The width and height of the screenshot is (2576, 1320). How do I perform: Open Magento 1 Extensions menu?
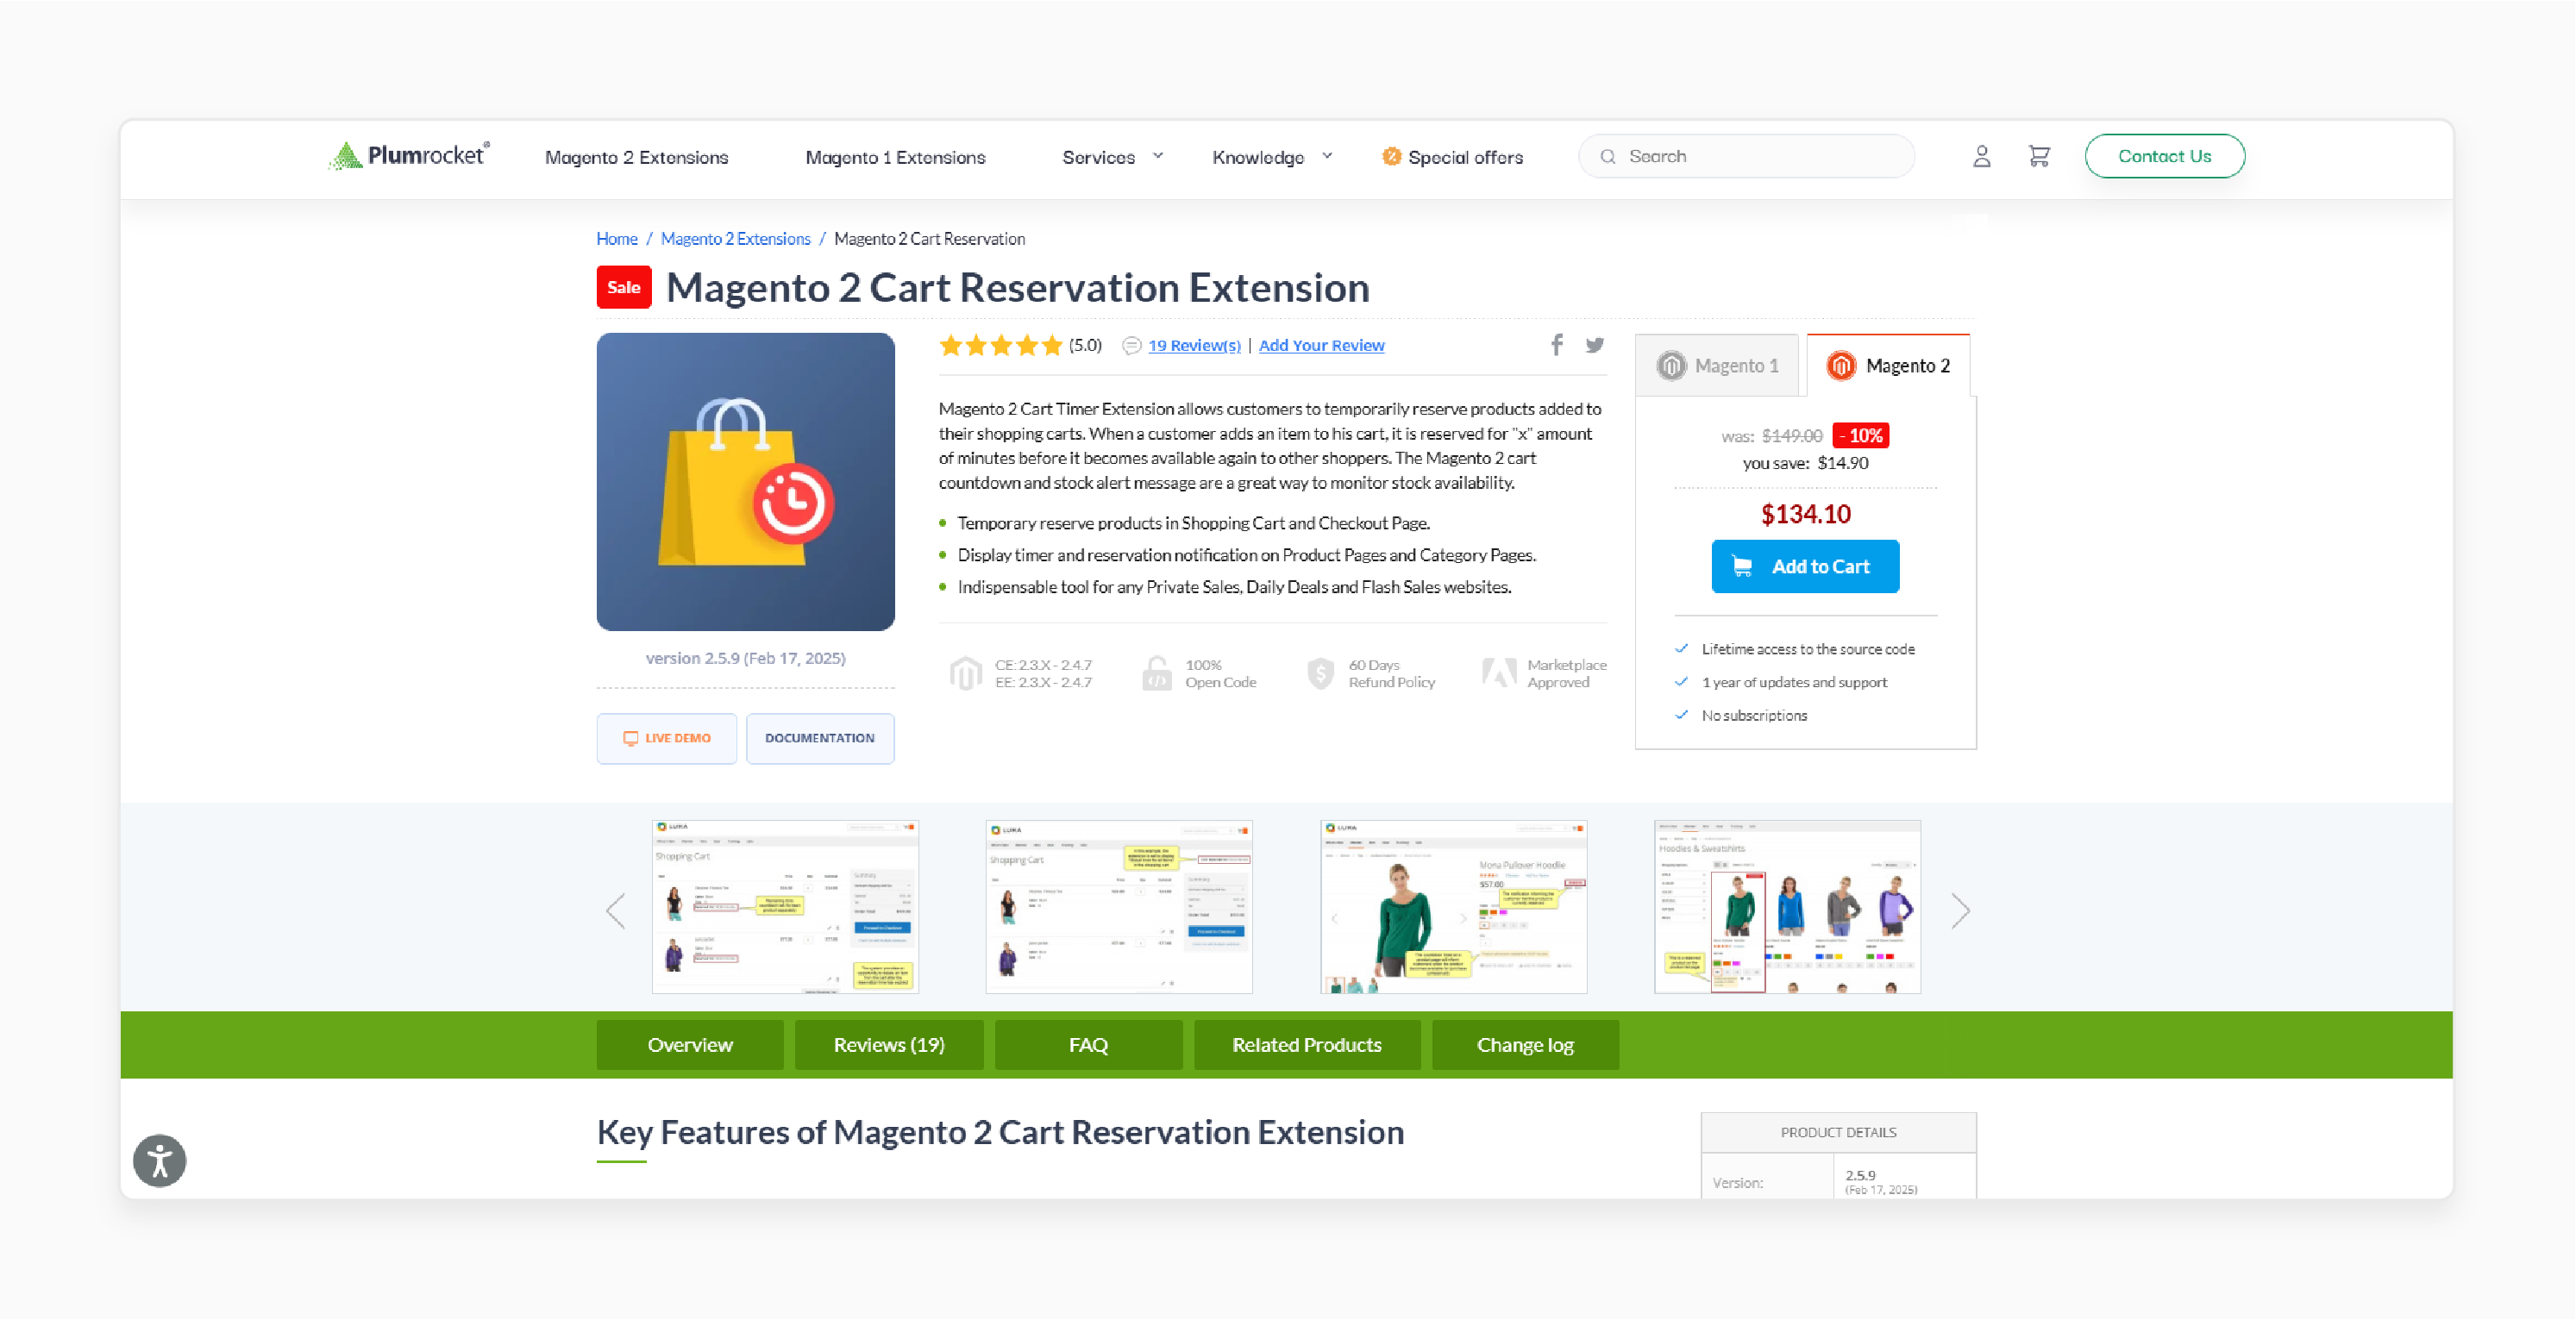click(x=895, y=157)
